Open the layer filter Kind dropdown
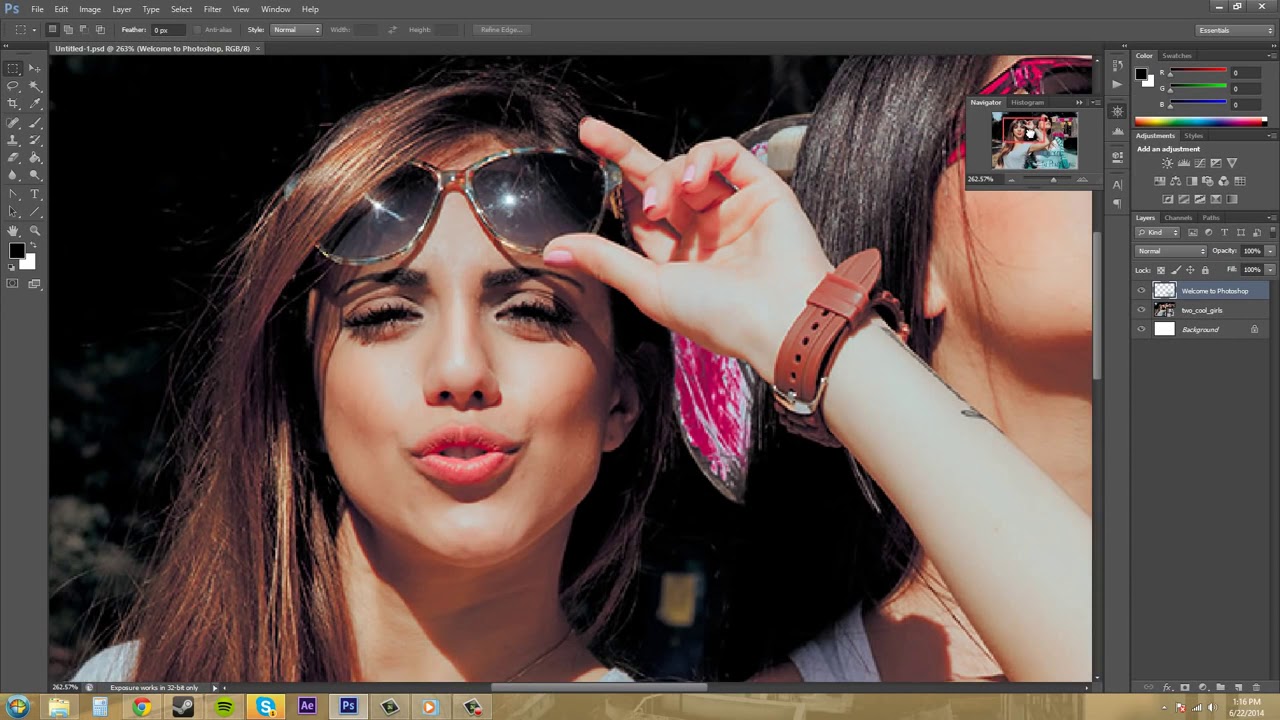 [1157, 232]
